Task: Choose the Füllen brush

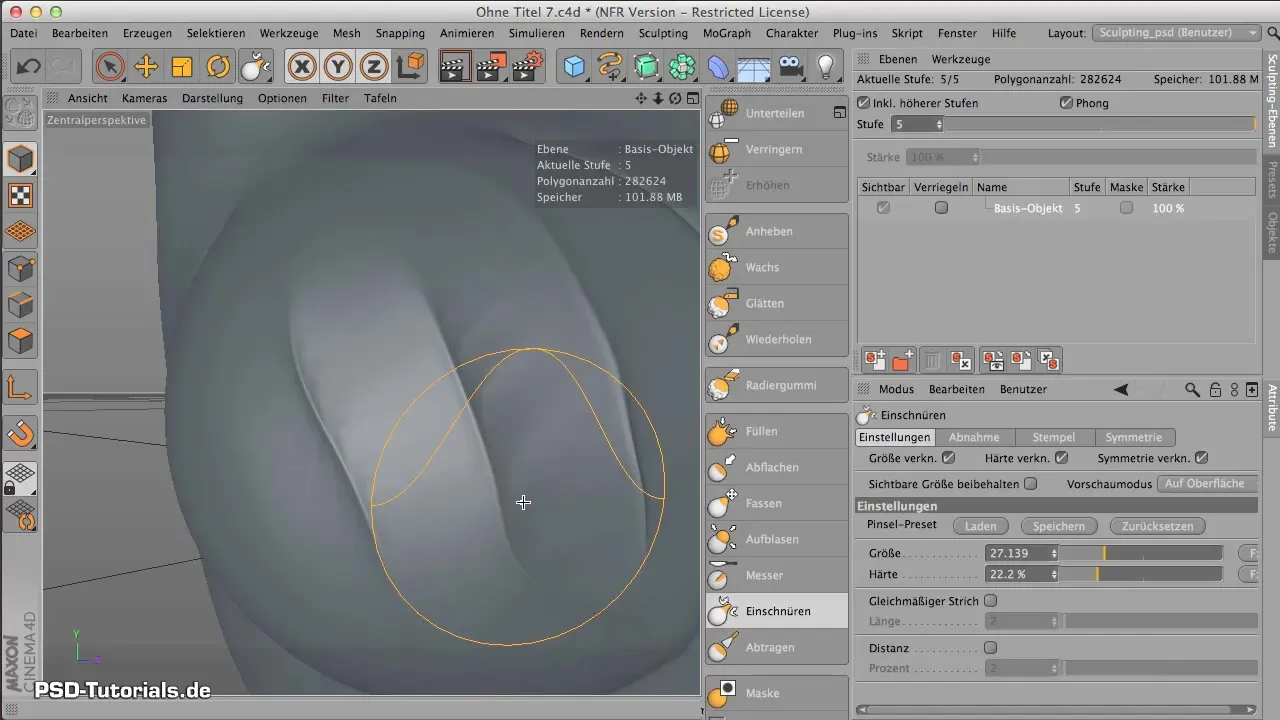Action: (776, 431)
